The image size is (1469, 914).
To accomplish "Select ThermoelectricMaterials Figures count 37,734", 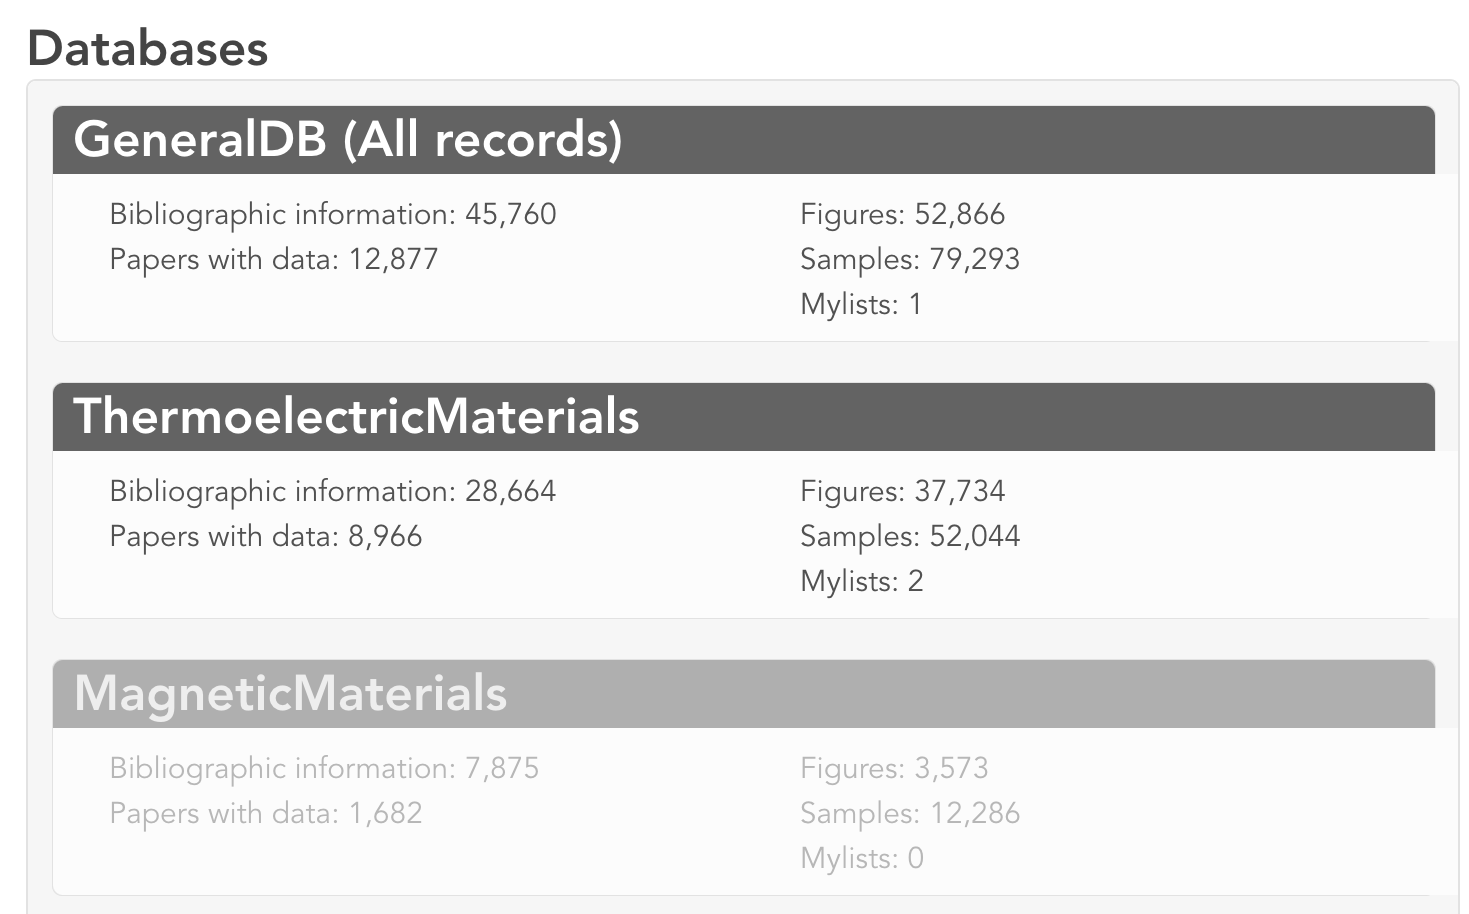I will pos(903,491).
